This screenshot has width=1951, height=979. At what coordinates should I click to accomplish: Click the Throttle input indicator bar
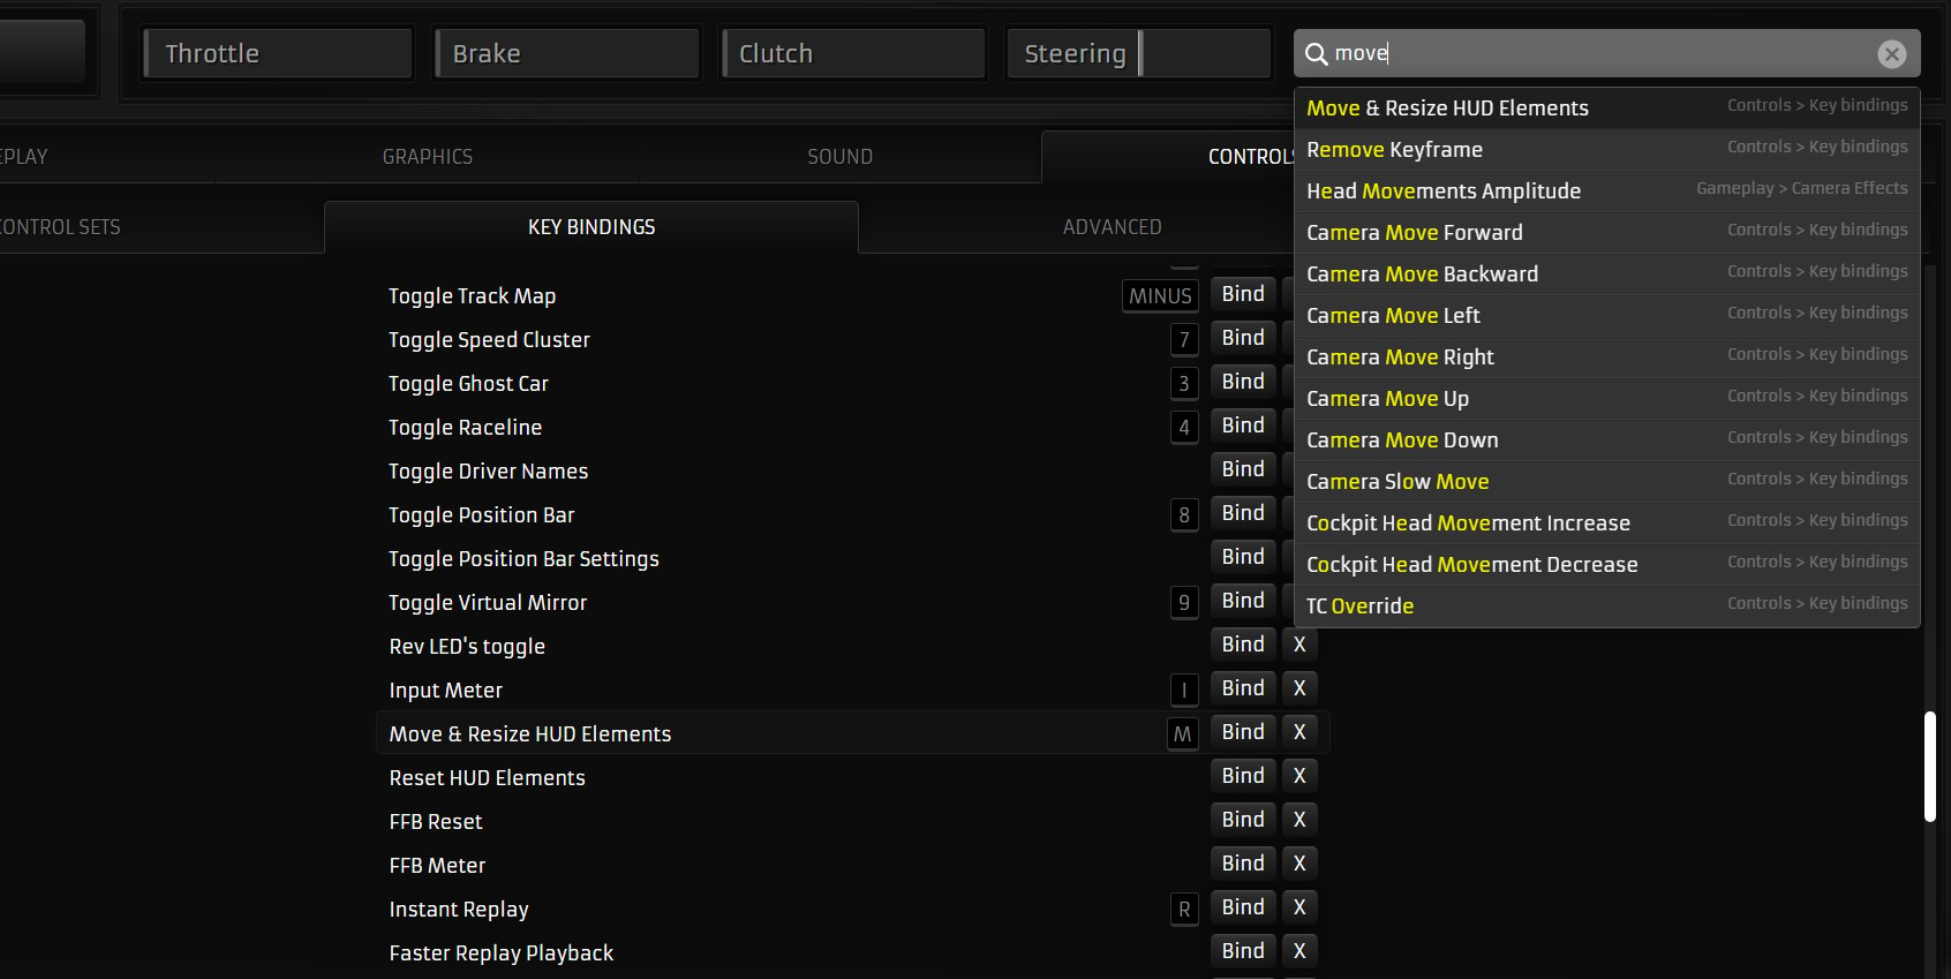(x=278, y=54)
